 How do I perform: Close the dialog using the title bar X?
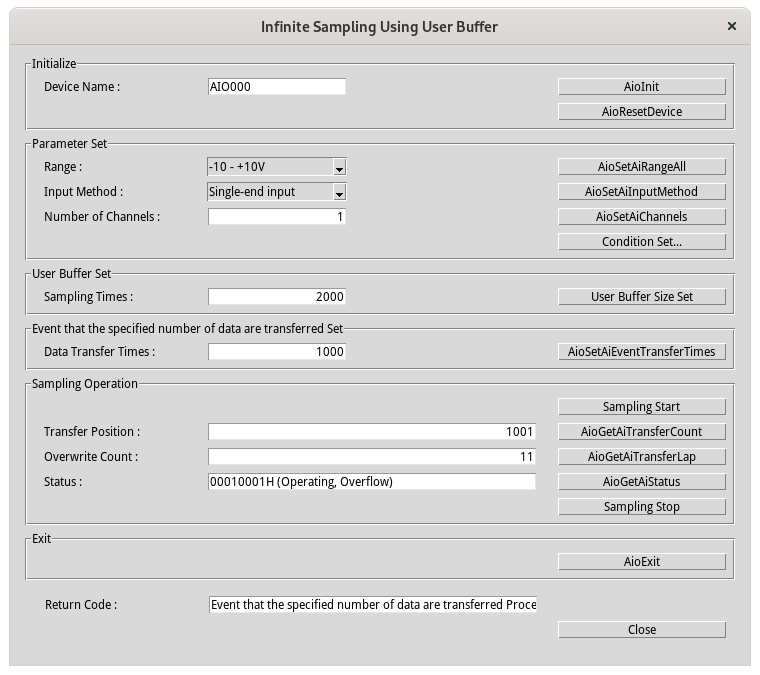pos(734,27)
